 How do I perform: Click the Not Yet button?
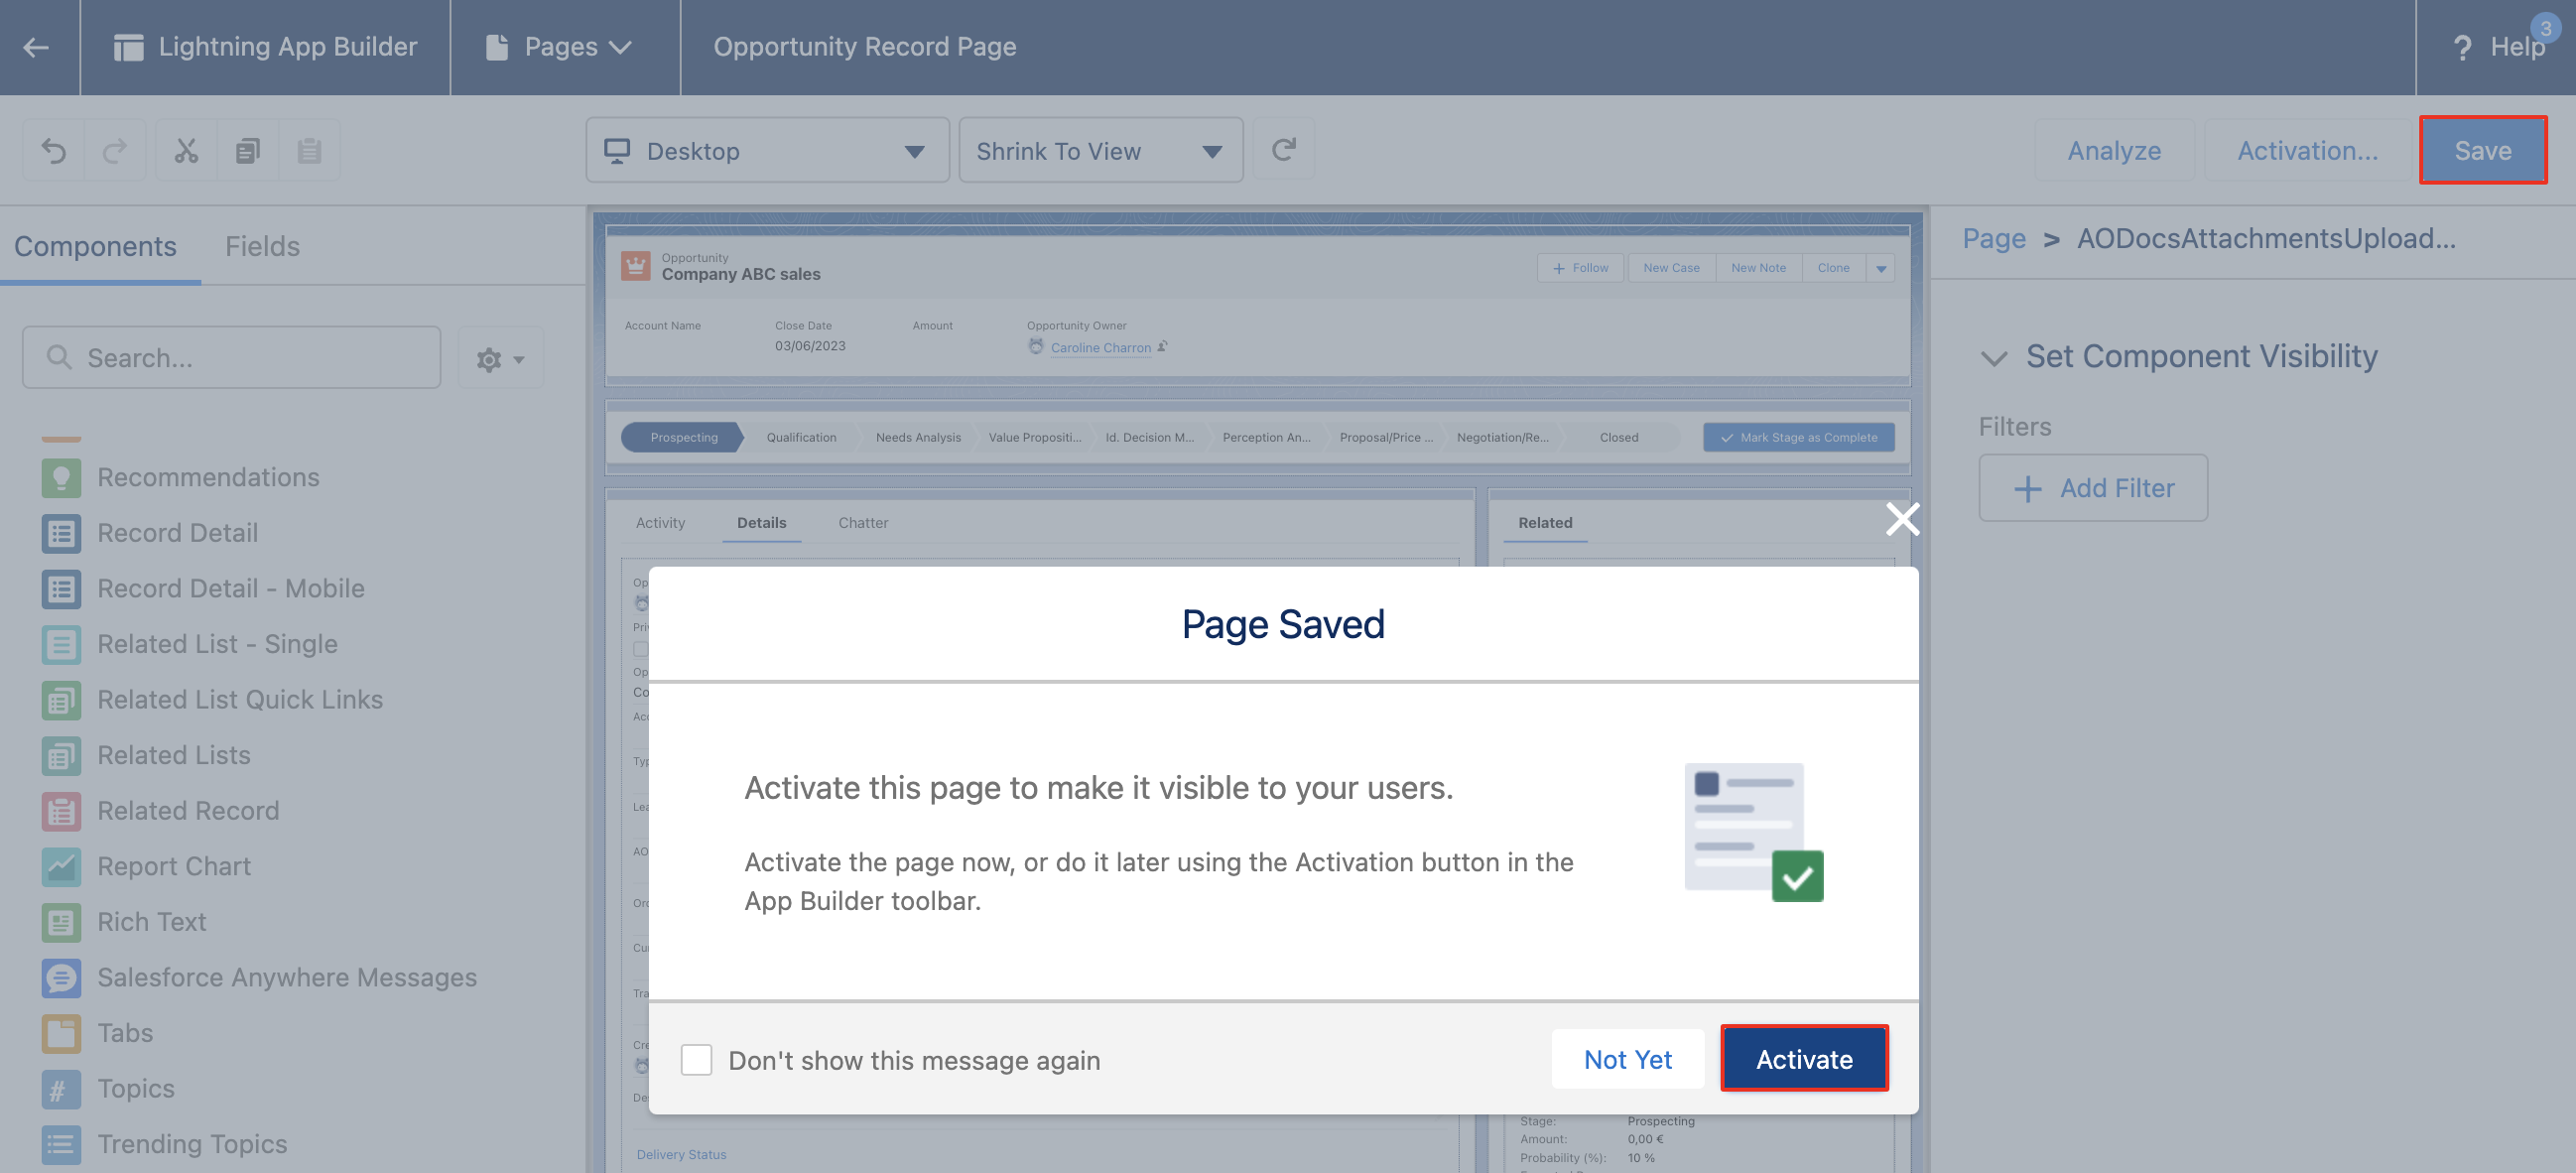1627,1058
